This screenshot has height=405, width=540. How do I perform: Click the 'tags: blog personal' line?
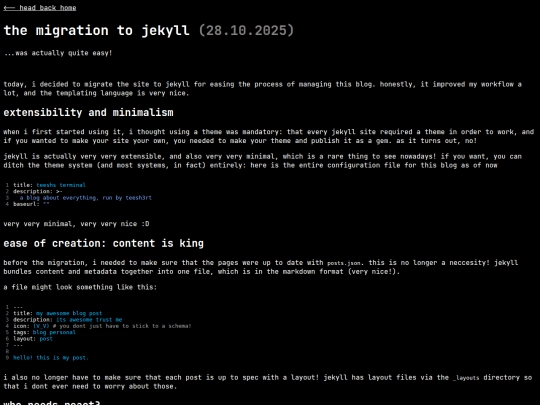pos(44,332)
